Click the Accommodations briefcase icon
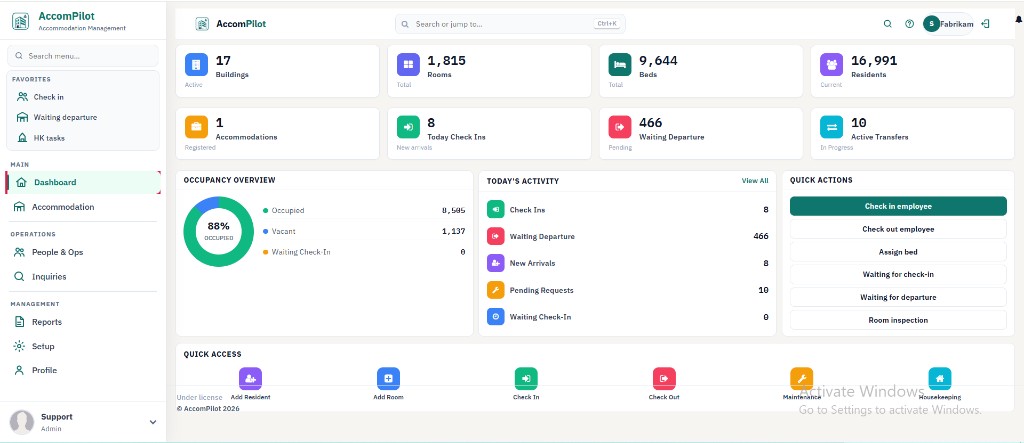Screen dimensions: 1024x443 [196, 127]
